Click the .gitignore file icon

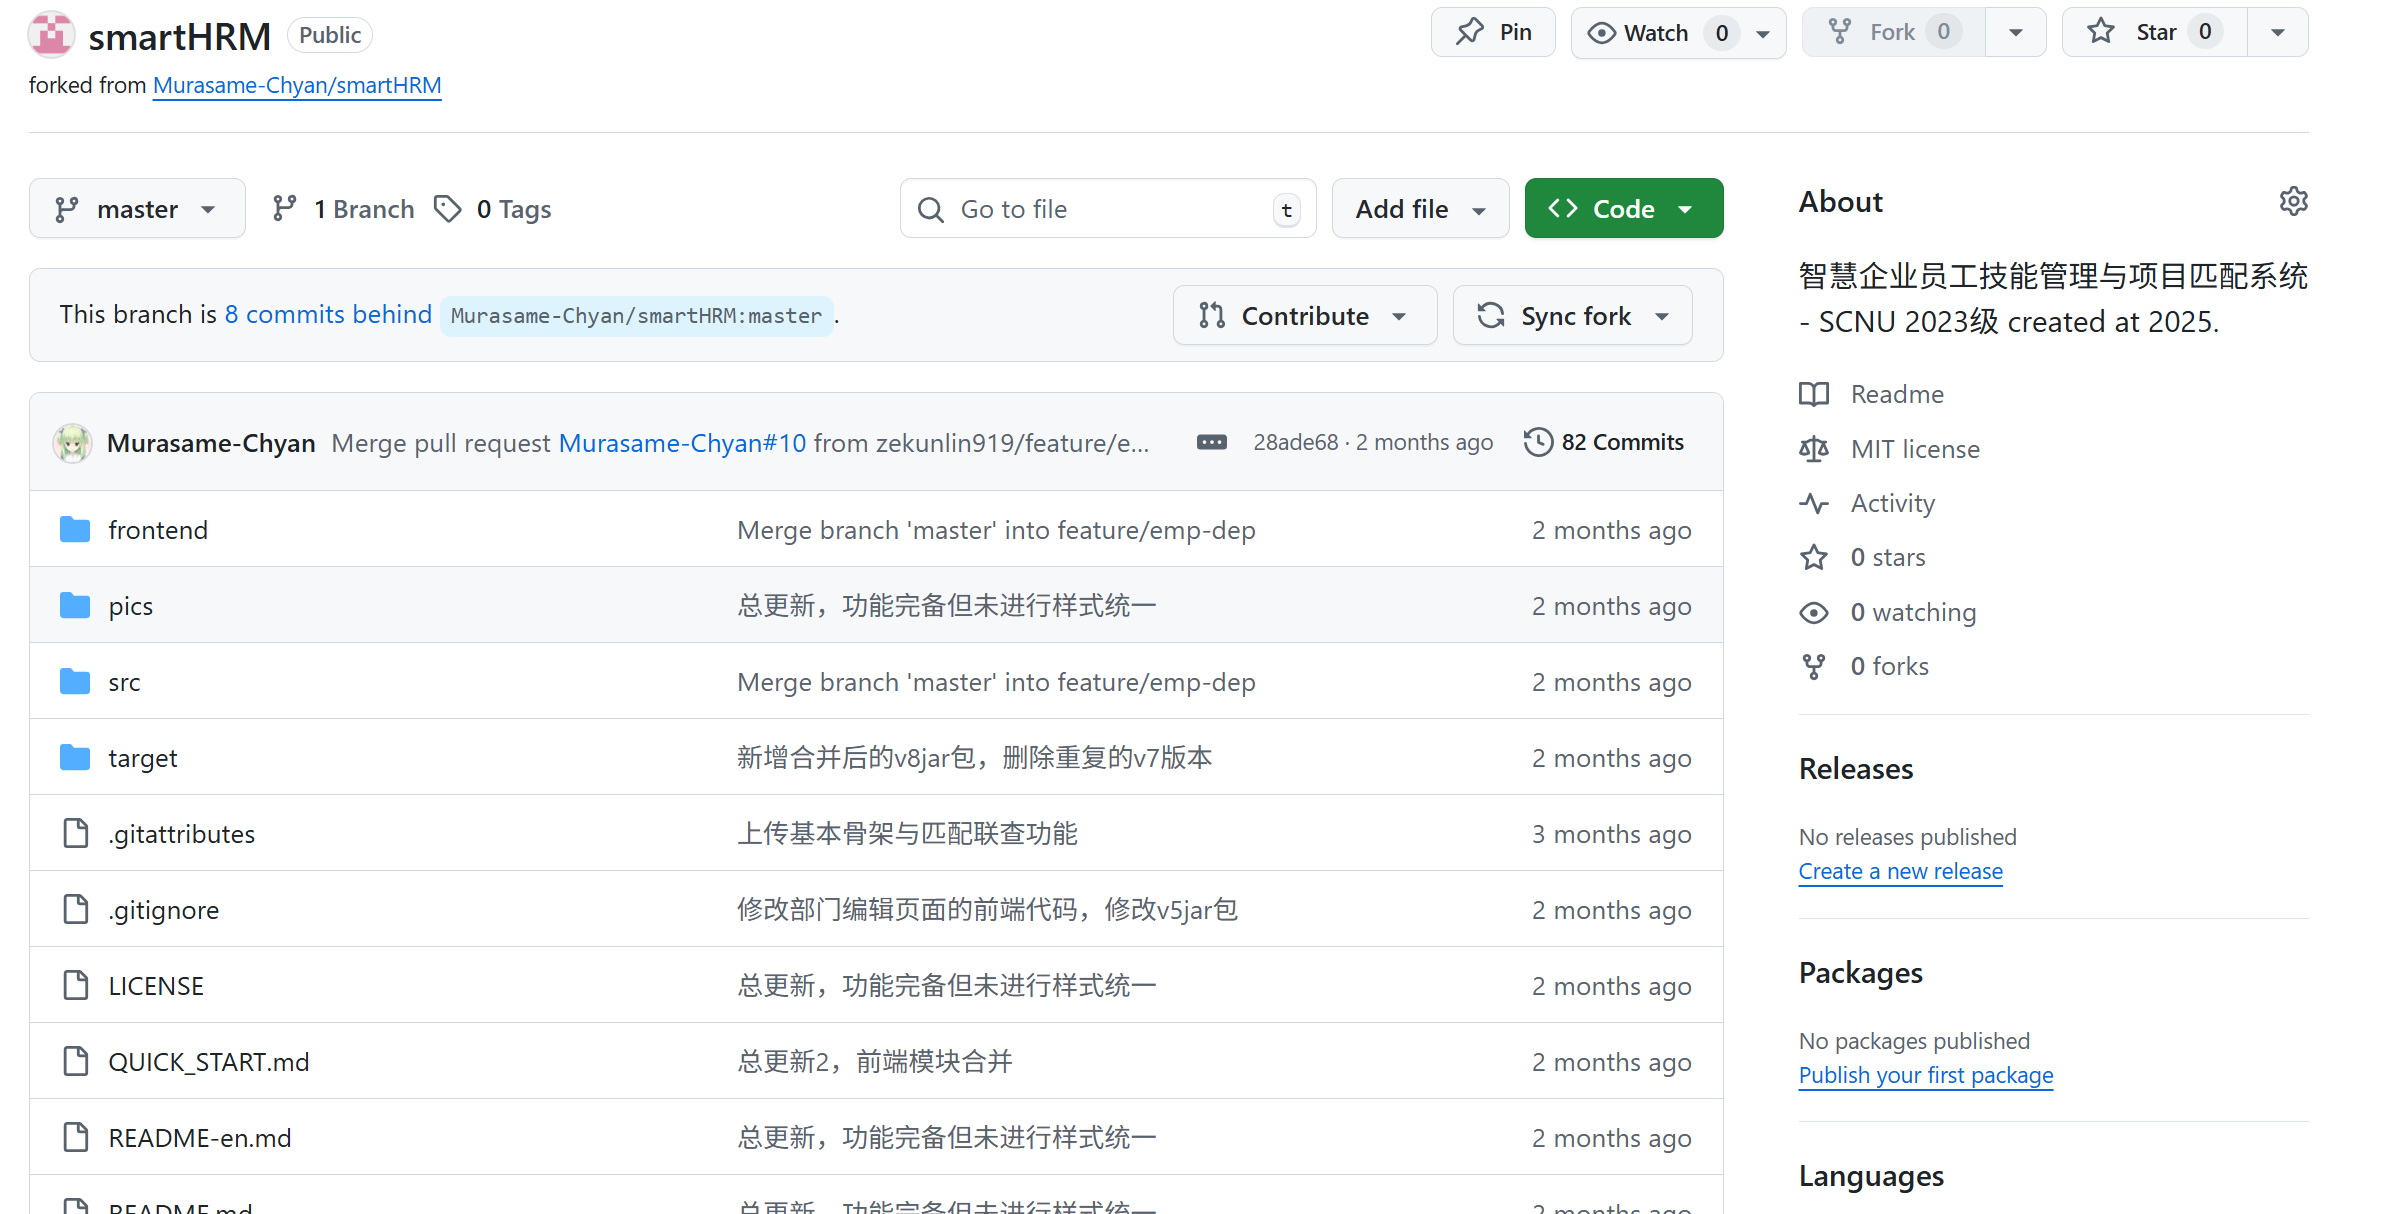(75, 909)
